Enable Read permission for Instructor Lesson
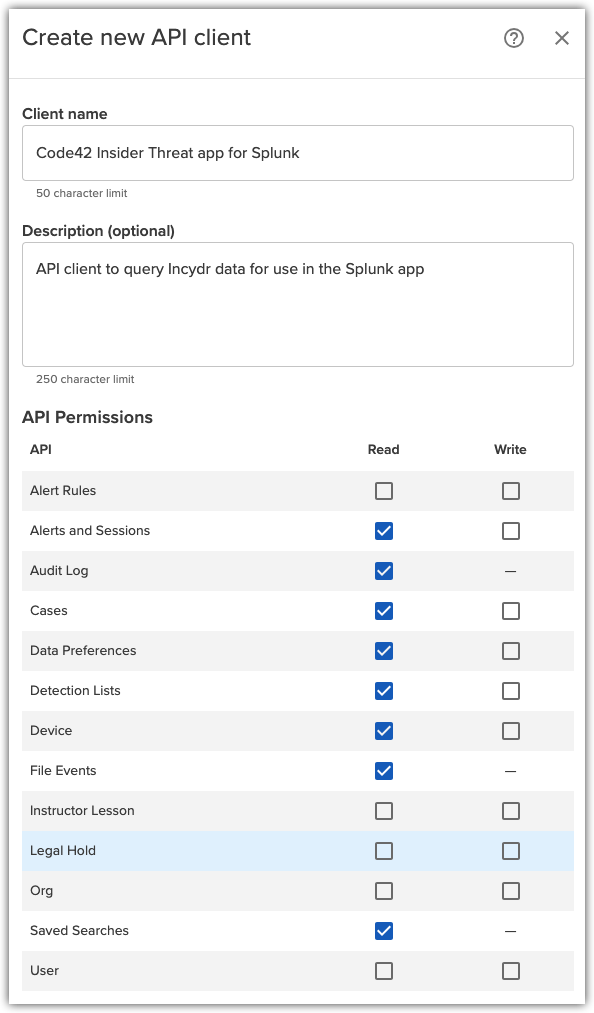The width and height of the screenshot is (594, 1013). coord(383,810)
